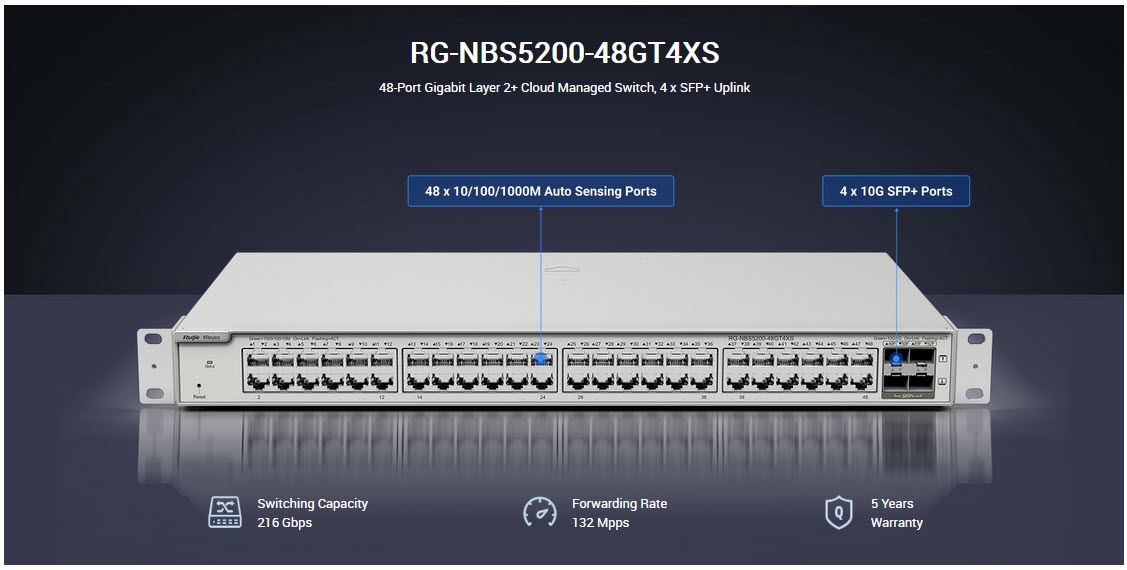Click the fourth port group, ports 37-48
Image resolution: width=1127 pixels, height=570 pixels.
pyautogui.click(x=799, y=370)
